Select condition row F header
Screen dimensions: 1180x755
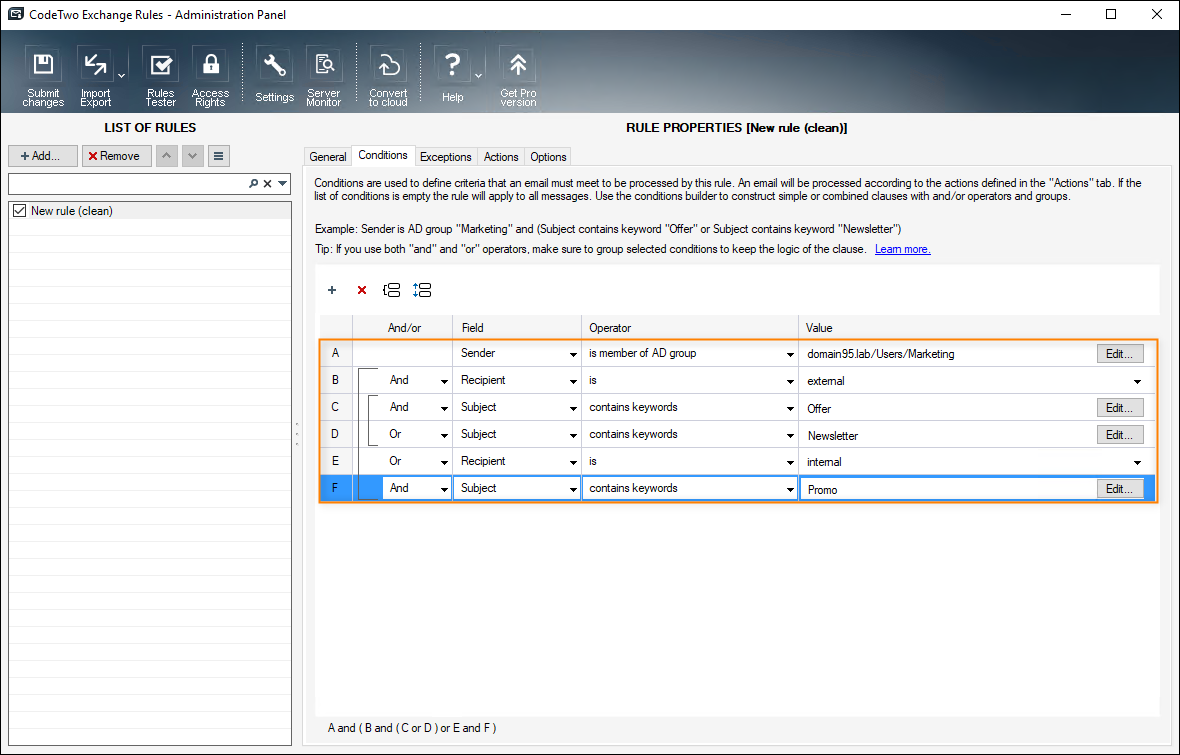point(336,489)
